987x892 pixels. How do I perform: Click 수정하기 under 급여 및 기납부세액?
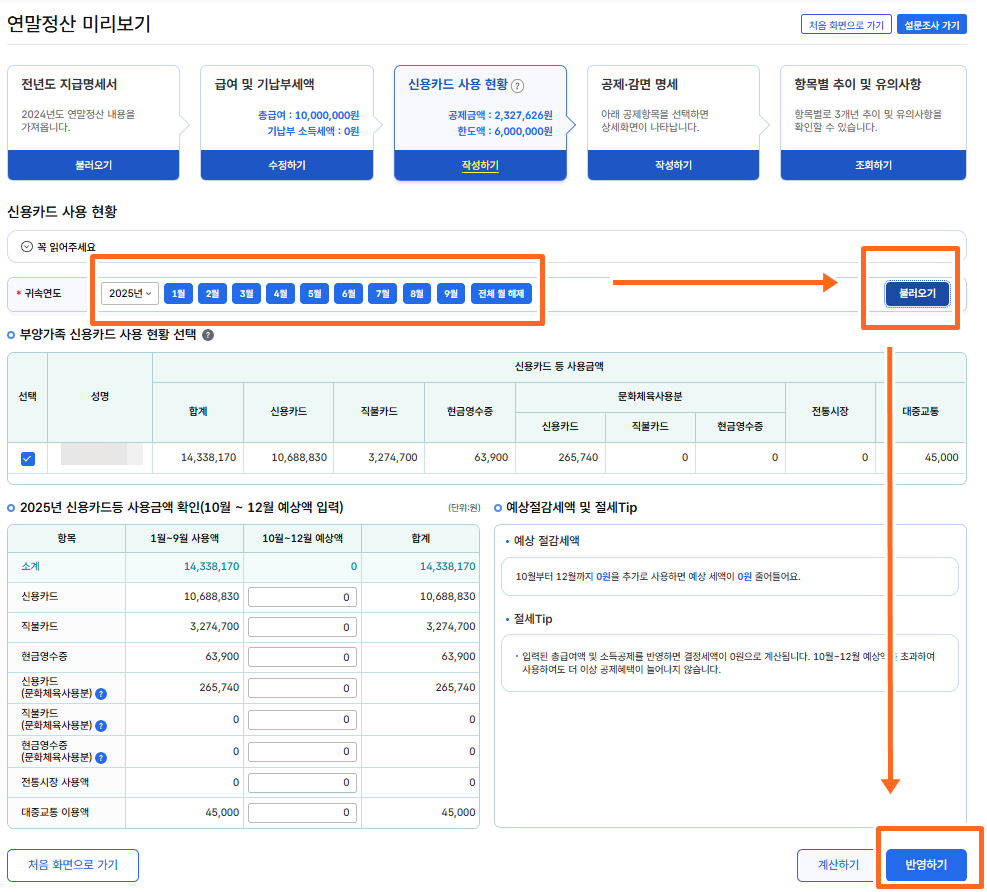click(286, 165)
